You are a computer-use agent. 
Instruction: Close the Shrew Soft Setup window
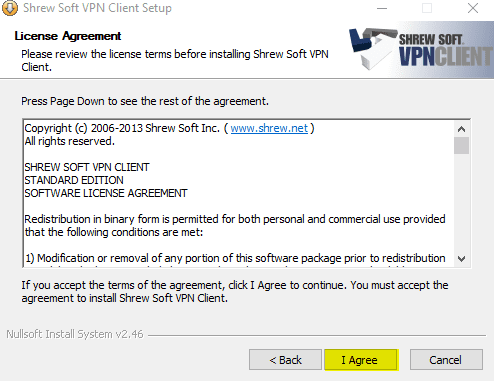(x=473, y=8)
